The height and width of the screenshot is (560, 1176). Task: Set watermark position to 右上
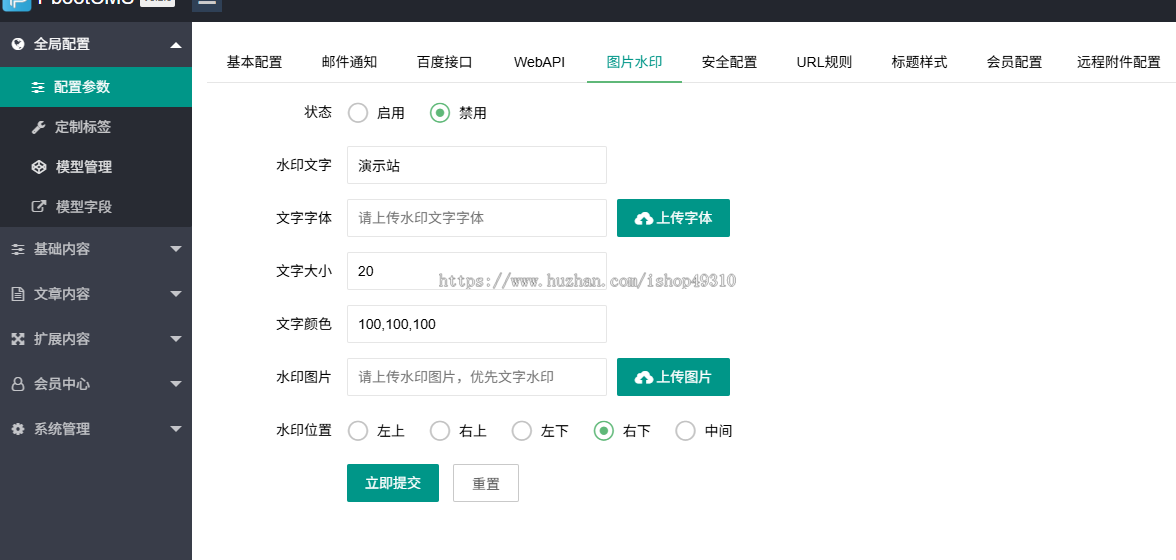pyautogui.click(x=440, y=431)
